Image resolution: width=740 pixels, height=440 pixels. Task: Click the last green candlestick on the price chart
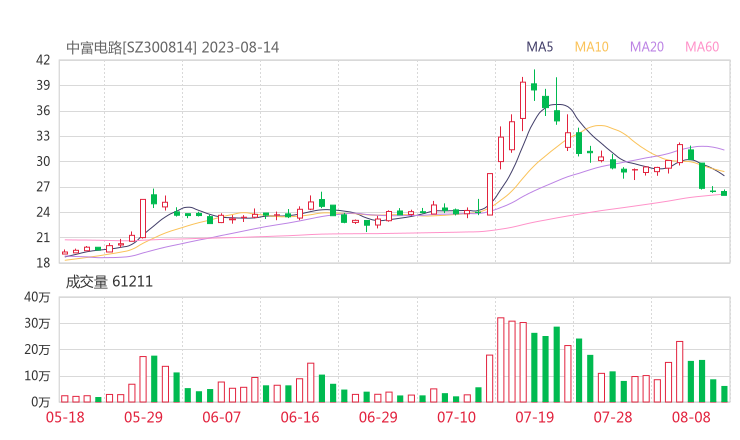724,193
